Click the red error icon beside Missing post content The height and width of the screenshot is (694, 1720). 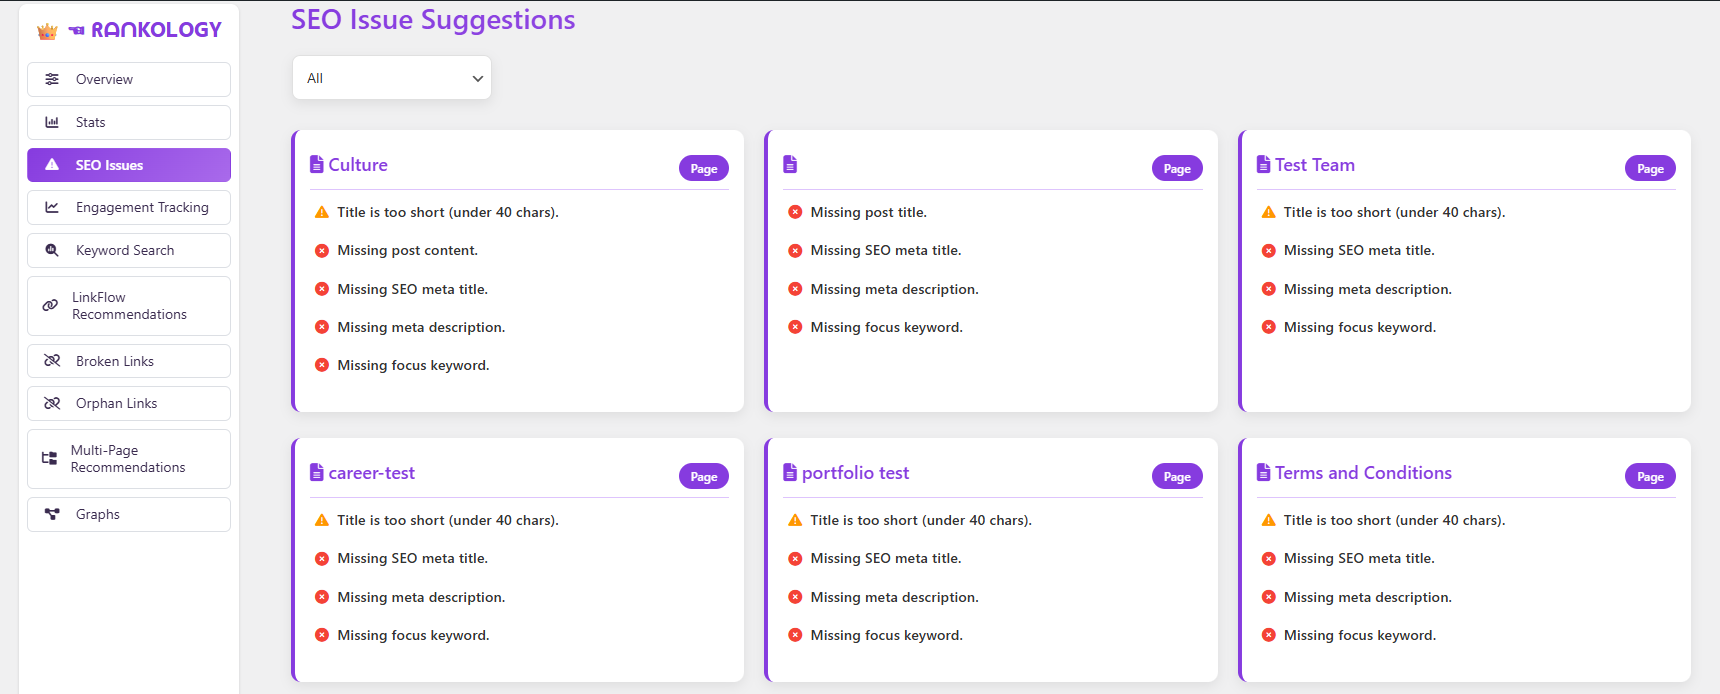(322, 251)
